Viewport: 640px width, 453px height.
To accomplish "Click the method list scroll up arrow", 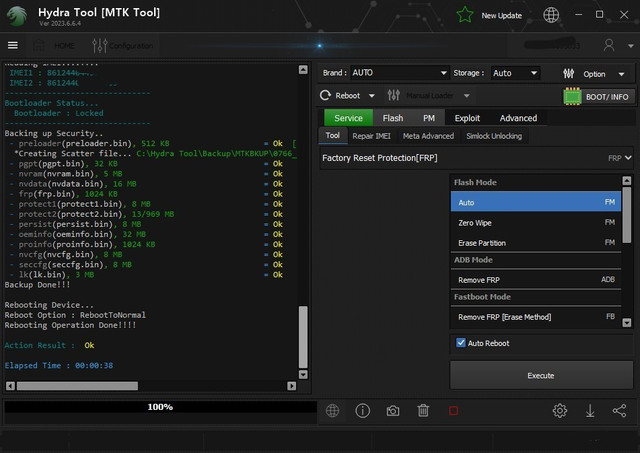I will click(x=627, y=180).
